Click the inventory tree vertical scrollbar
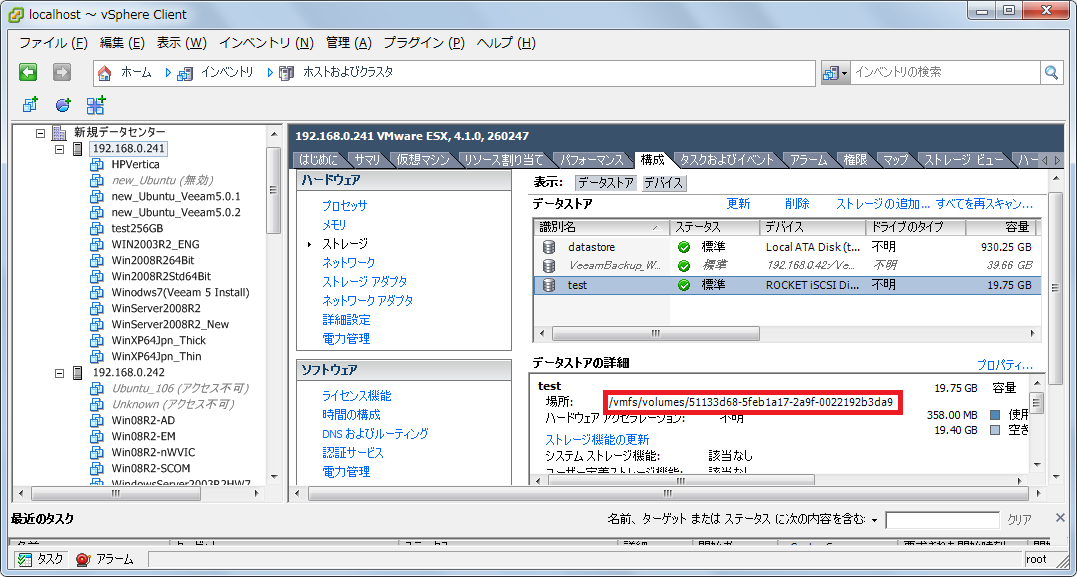Image resolution: width=1077 pixels, height=577 pixels. coord(273,190)
